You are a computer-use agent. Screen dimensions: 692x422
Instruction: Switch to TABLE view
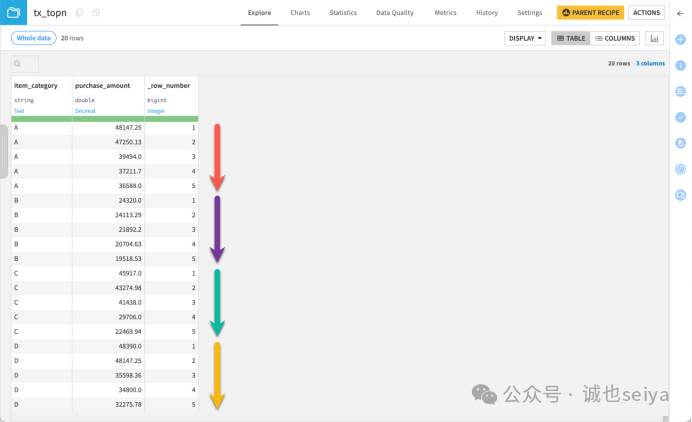[571, 38]
